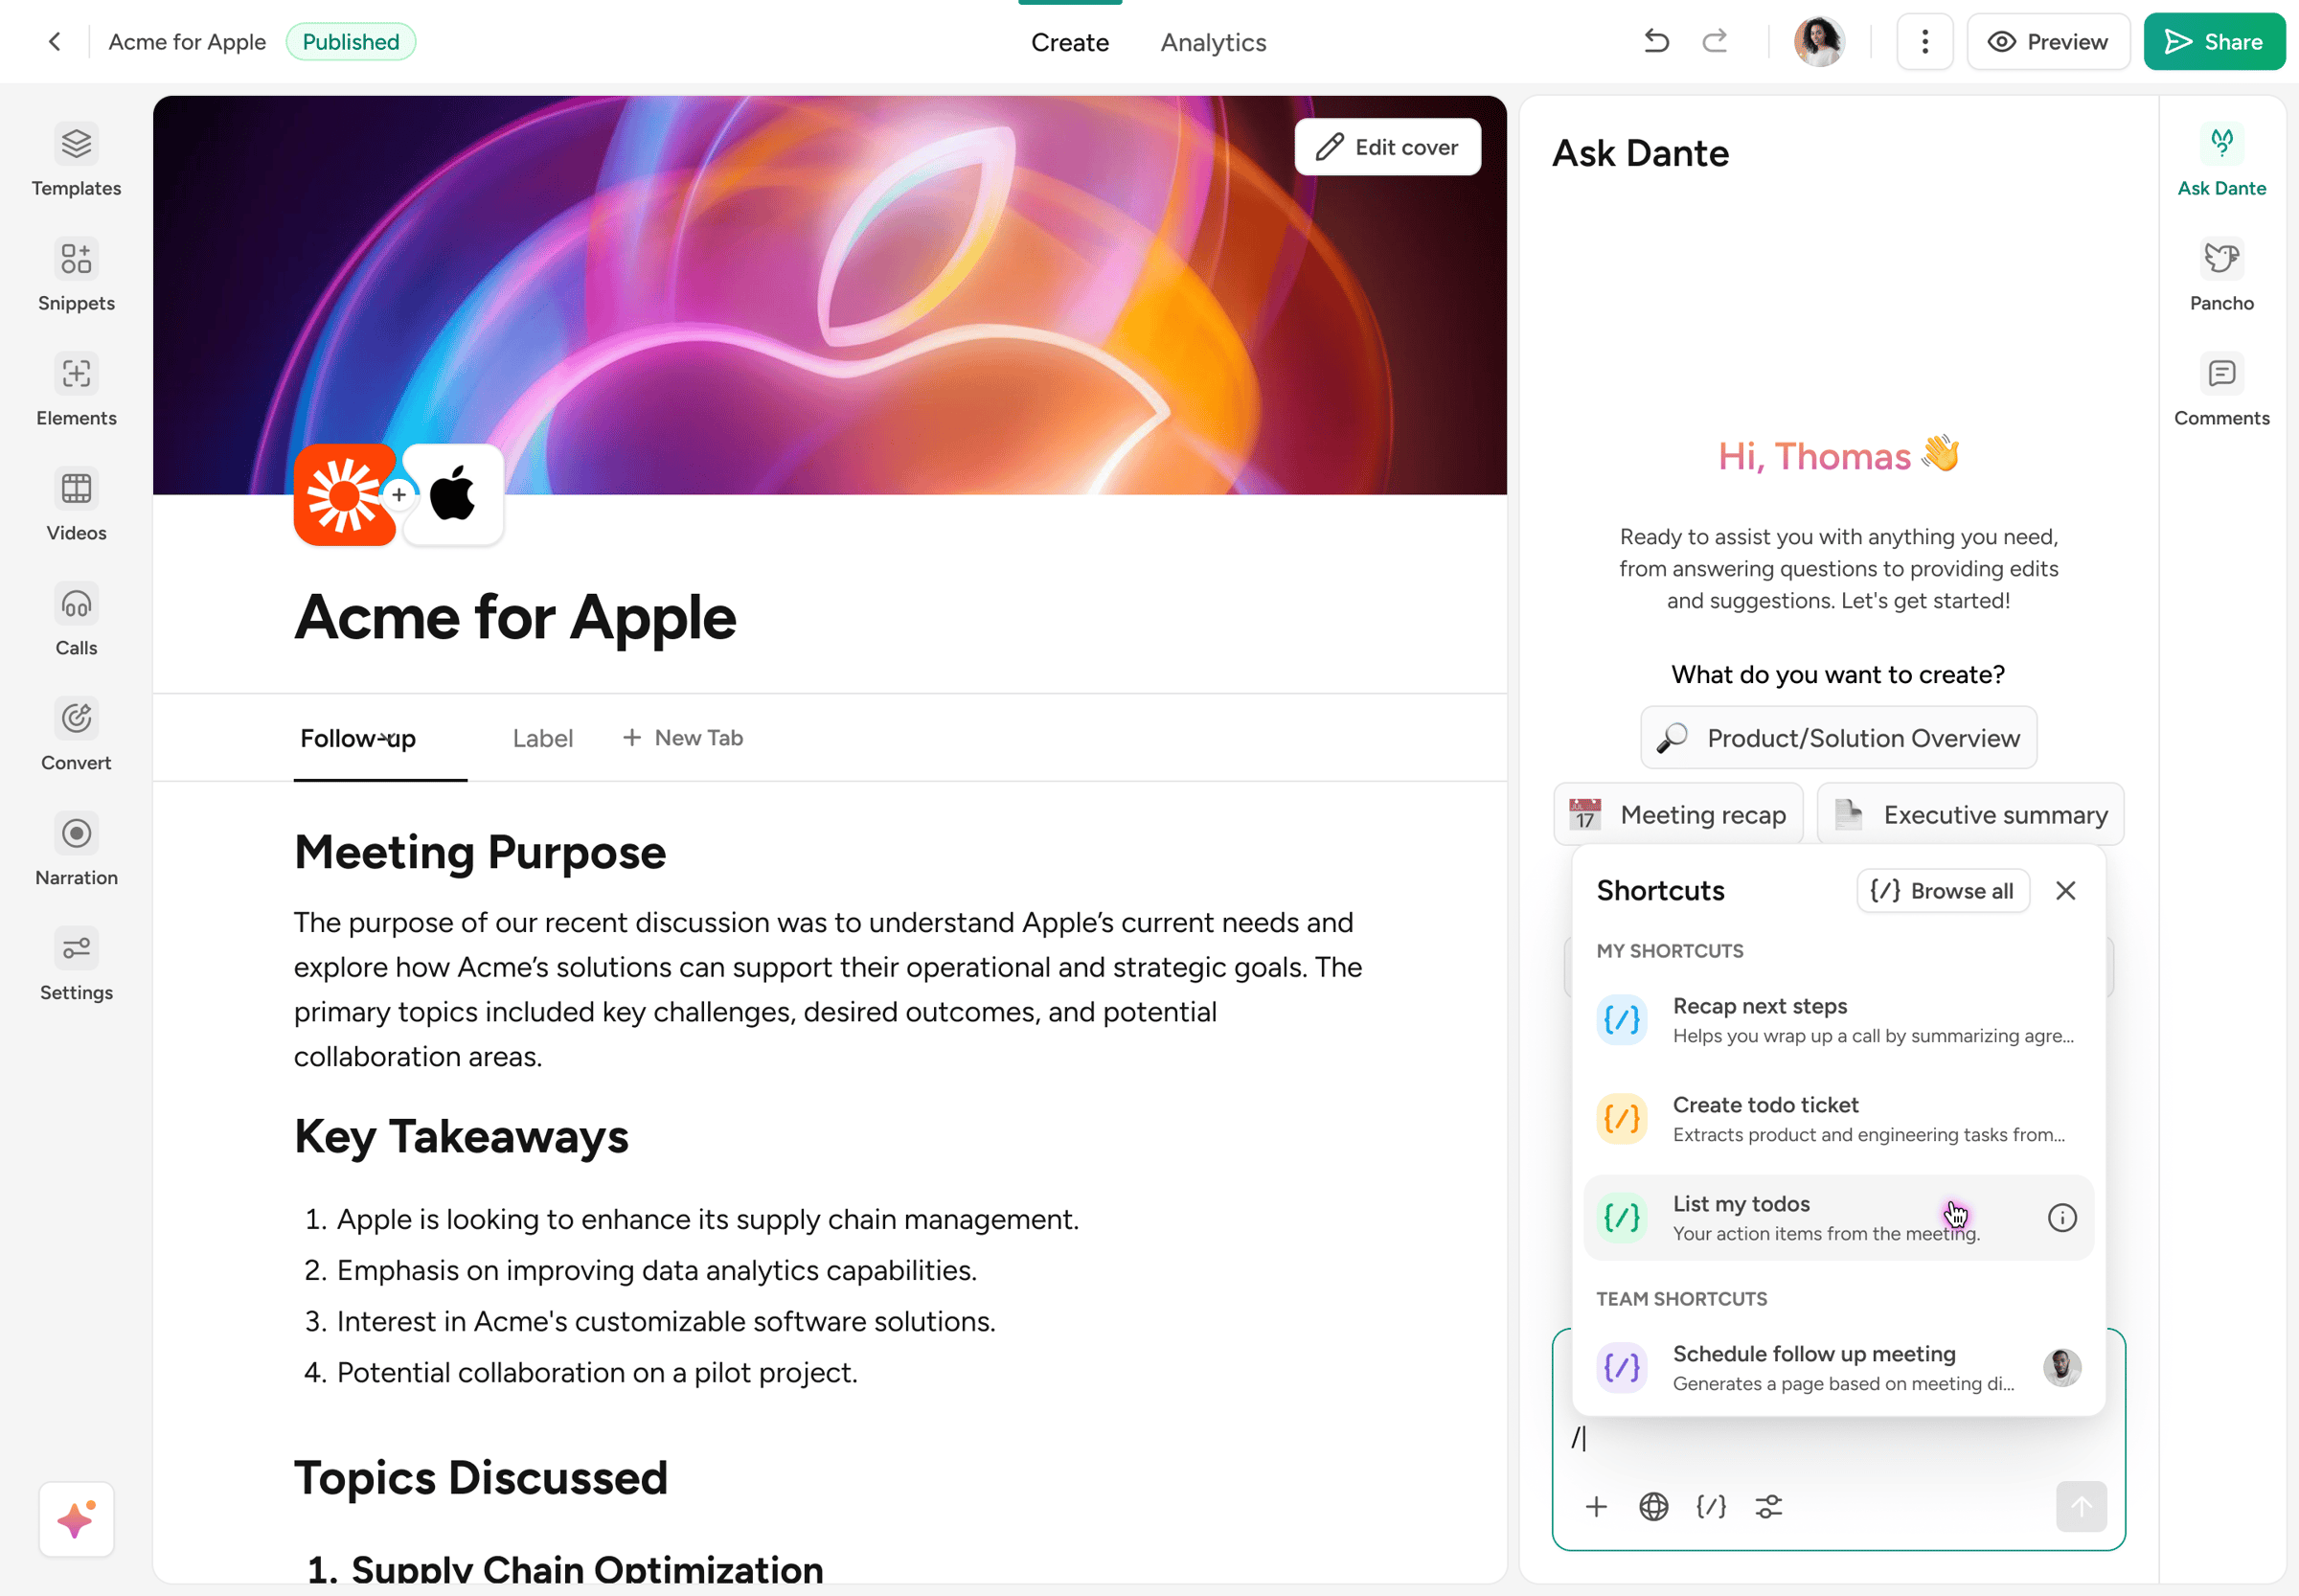Image resolution: width=2299 pixels, height=1596 pixels.
Task: Open the Pancho assistant panel
Action: click(x=2221, y=275)
